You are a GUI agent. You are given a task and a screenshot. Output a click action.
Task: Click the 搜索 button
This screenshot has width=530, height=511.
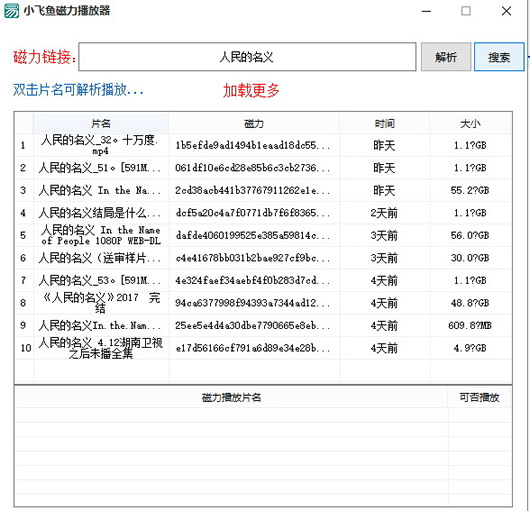[499, 57]
